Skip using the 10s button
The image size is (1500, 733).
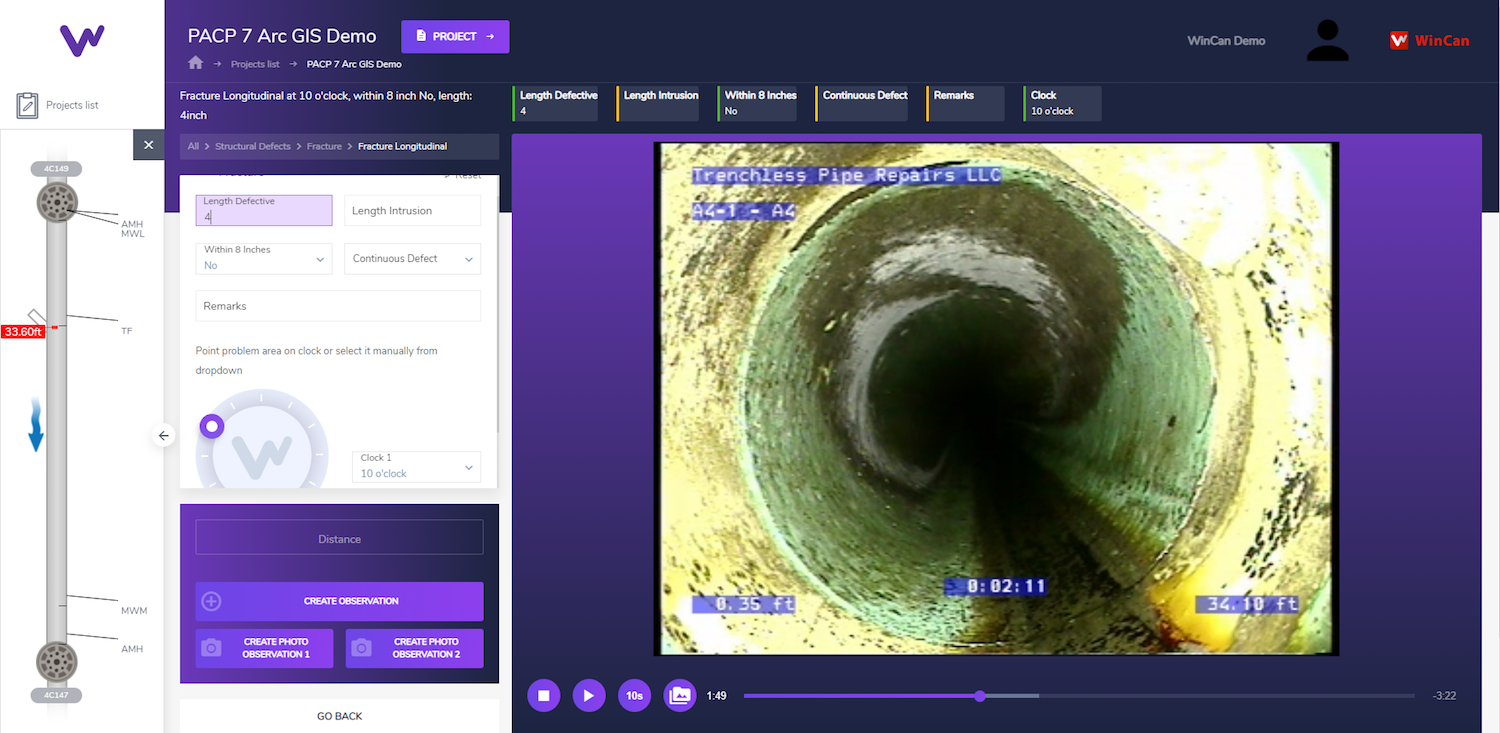(634, 695)
